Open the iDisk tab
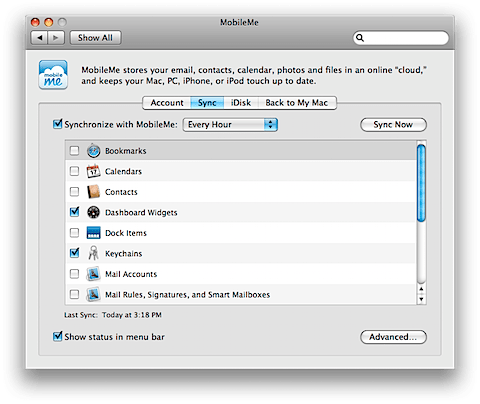Viewport: 480px width, 404px height. pos(241,103)
